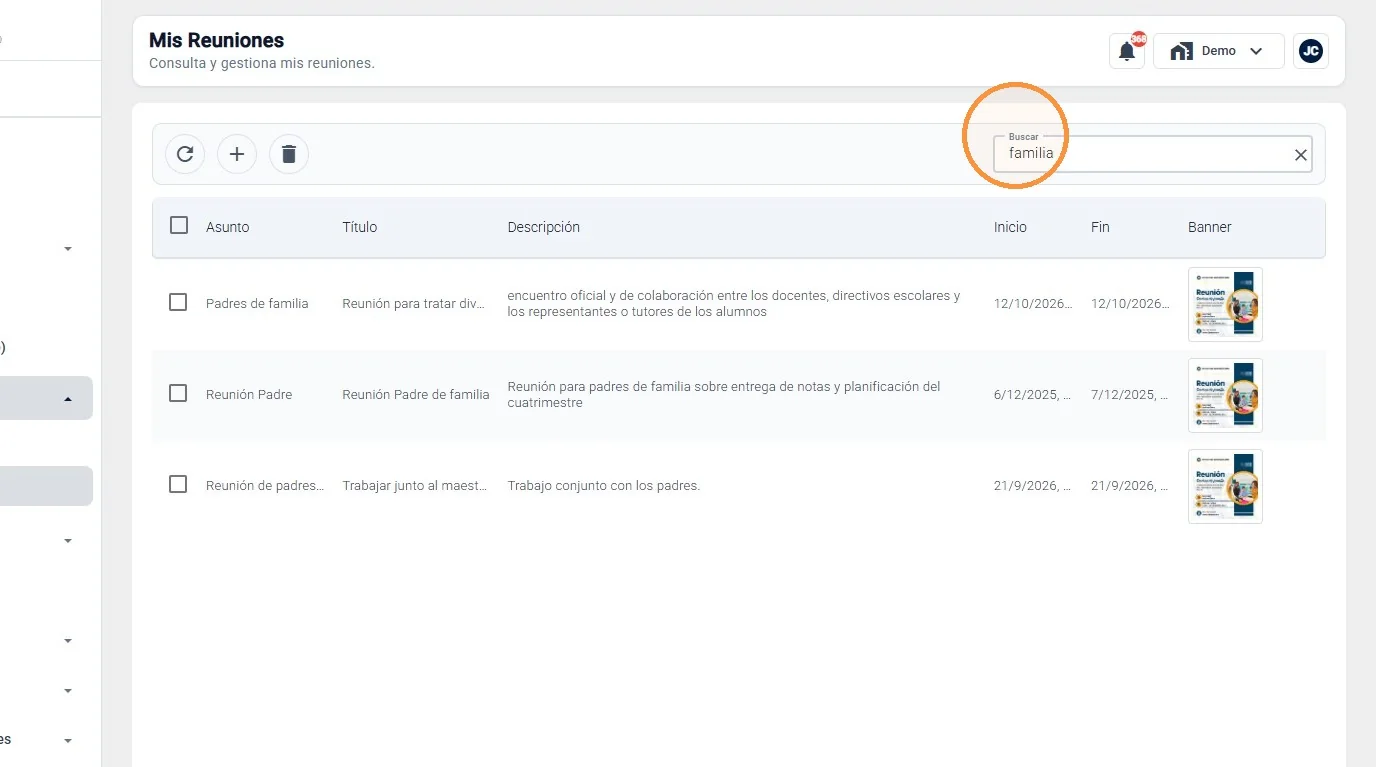Open the Demo dropdown chevron
The width and height of the screenshot is (1376, 767).
coord(1256,51)
